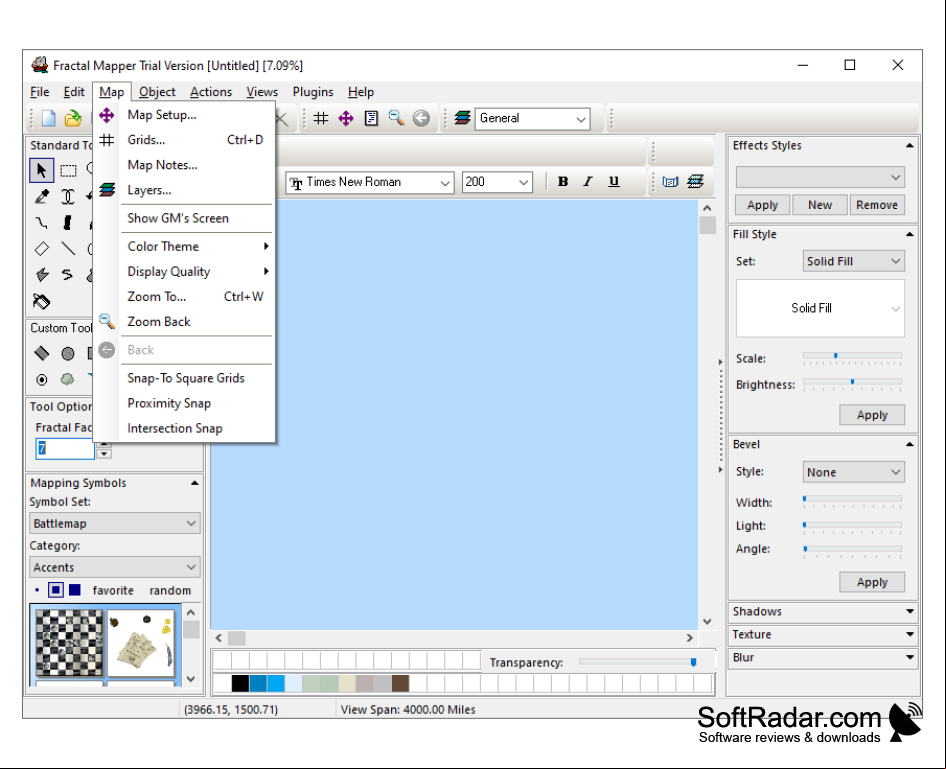
Task: Click Apply in the Effects Styles panel
Action: (763, 205)
